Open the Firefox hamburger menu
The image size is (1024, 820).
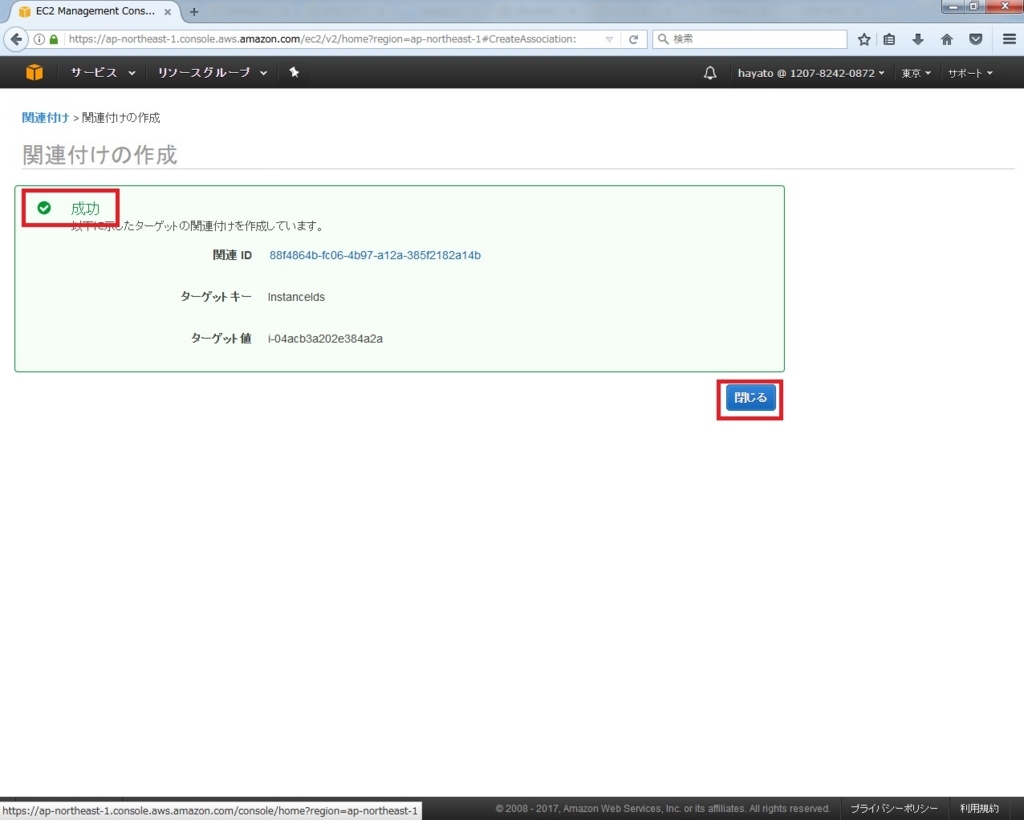tap(1009, 39)
